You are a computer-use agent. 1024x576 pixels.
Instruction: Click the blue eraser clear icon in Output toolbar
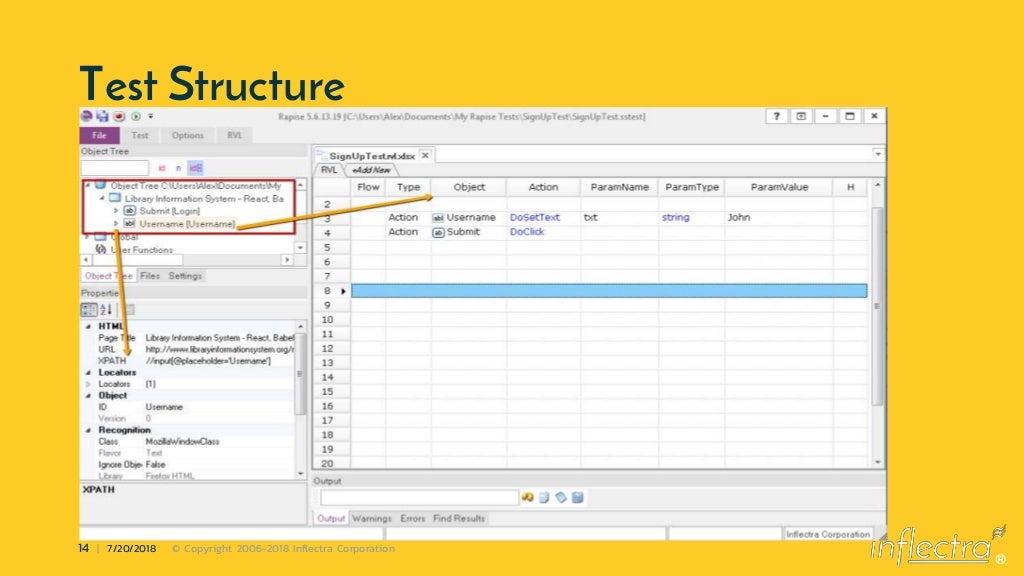[561, 498]
